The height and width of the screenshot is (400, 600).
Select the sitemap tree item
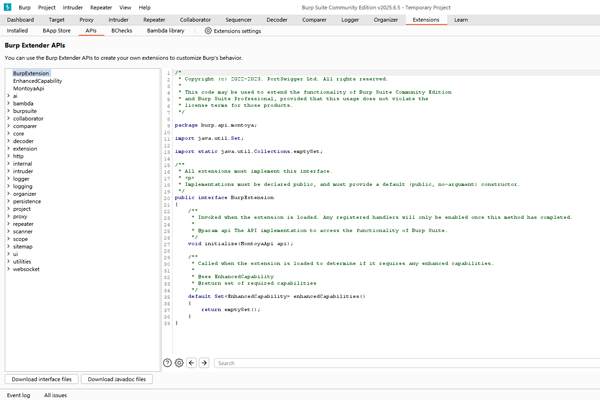(23, 247)
